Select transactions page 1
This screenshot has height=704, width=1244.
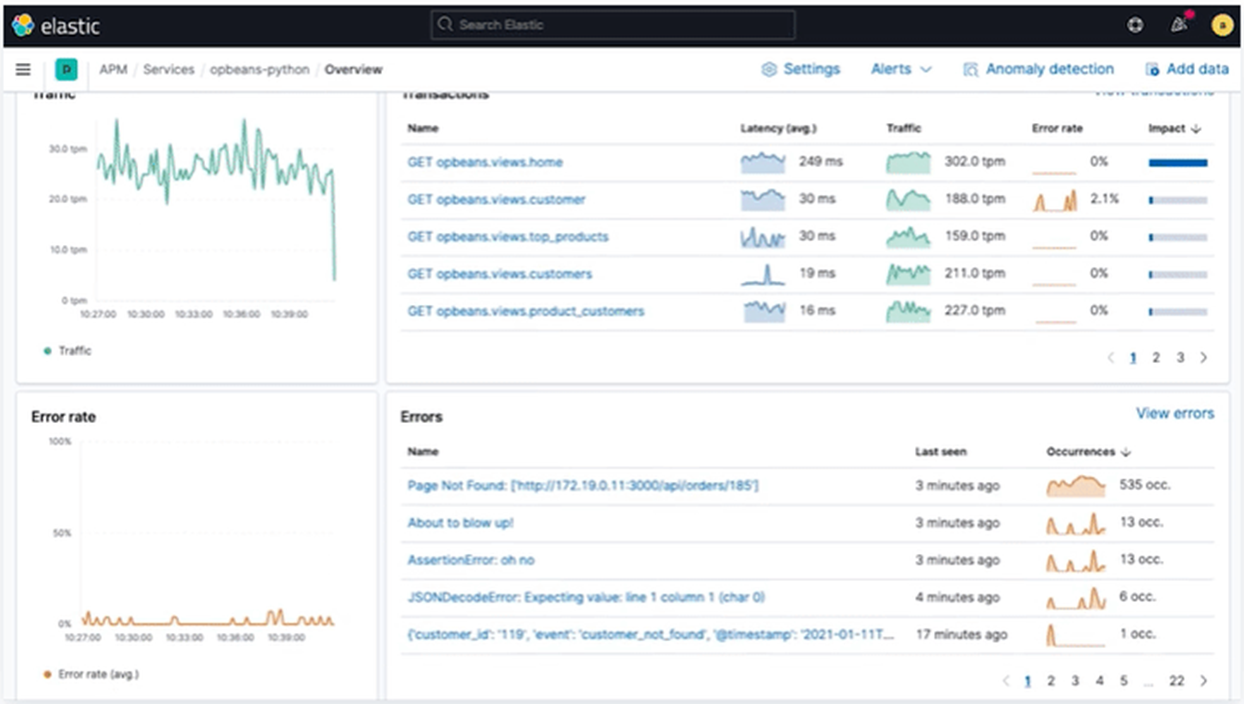1133,357
